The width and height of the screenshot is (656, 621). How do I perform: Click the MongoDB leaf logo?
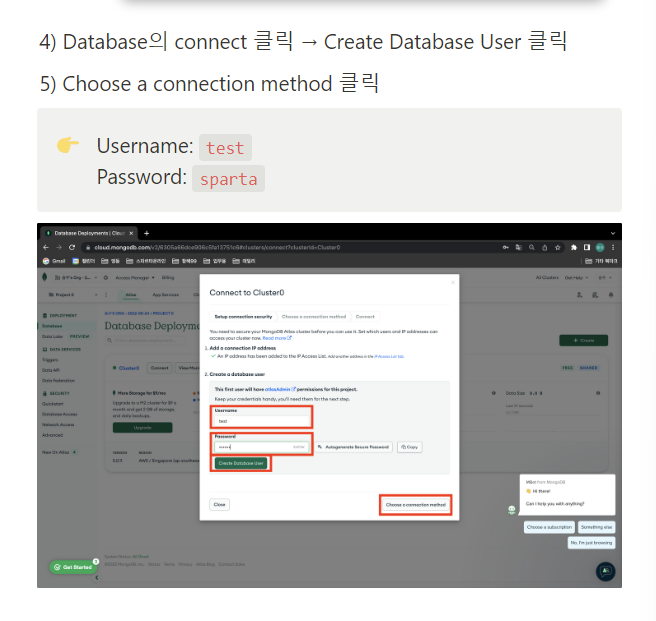click(45, 277)
